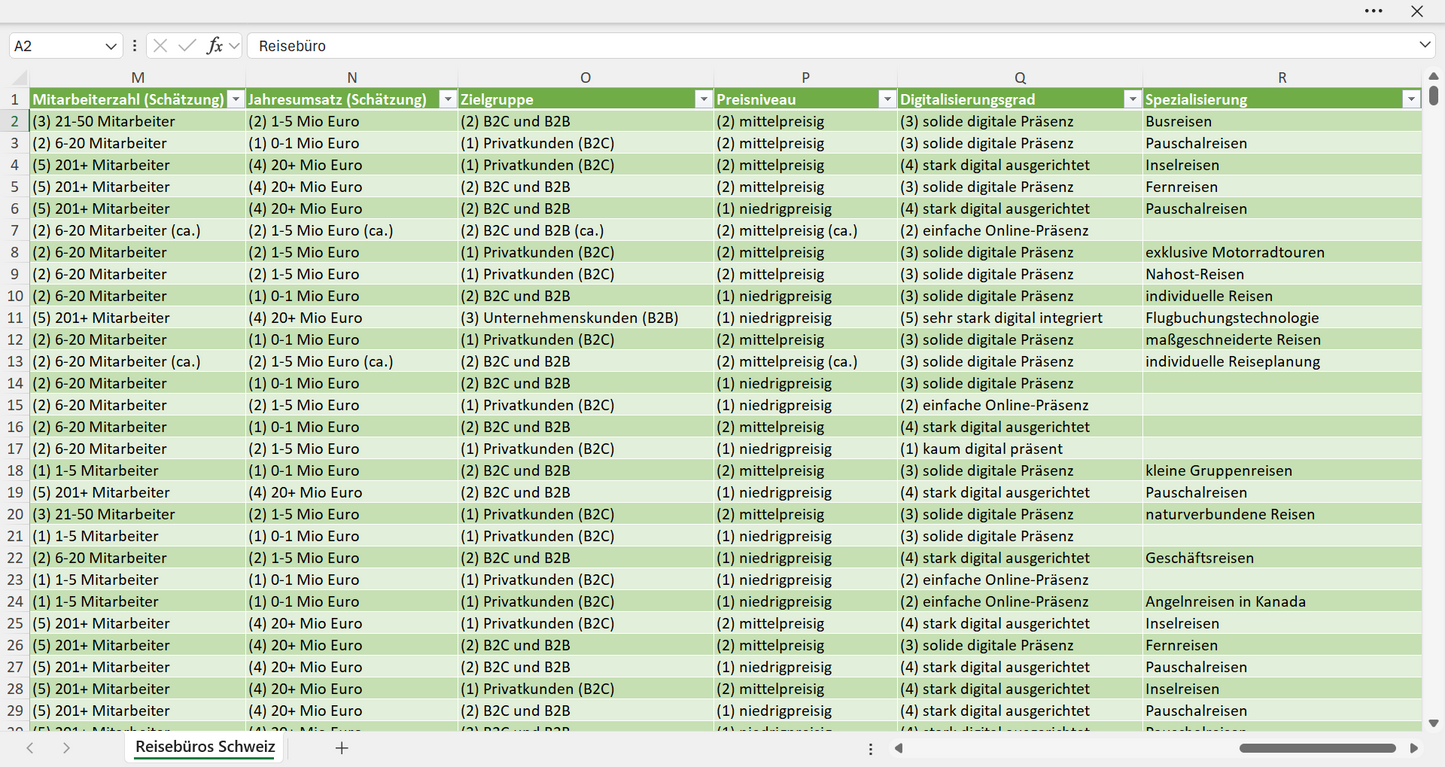The width and height of the screenshot is (1445, 767).
Task: Select '(3) 21-50 Mitarbeiter' in row 20
Action: click(138, 515)
